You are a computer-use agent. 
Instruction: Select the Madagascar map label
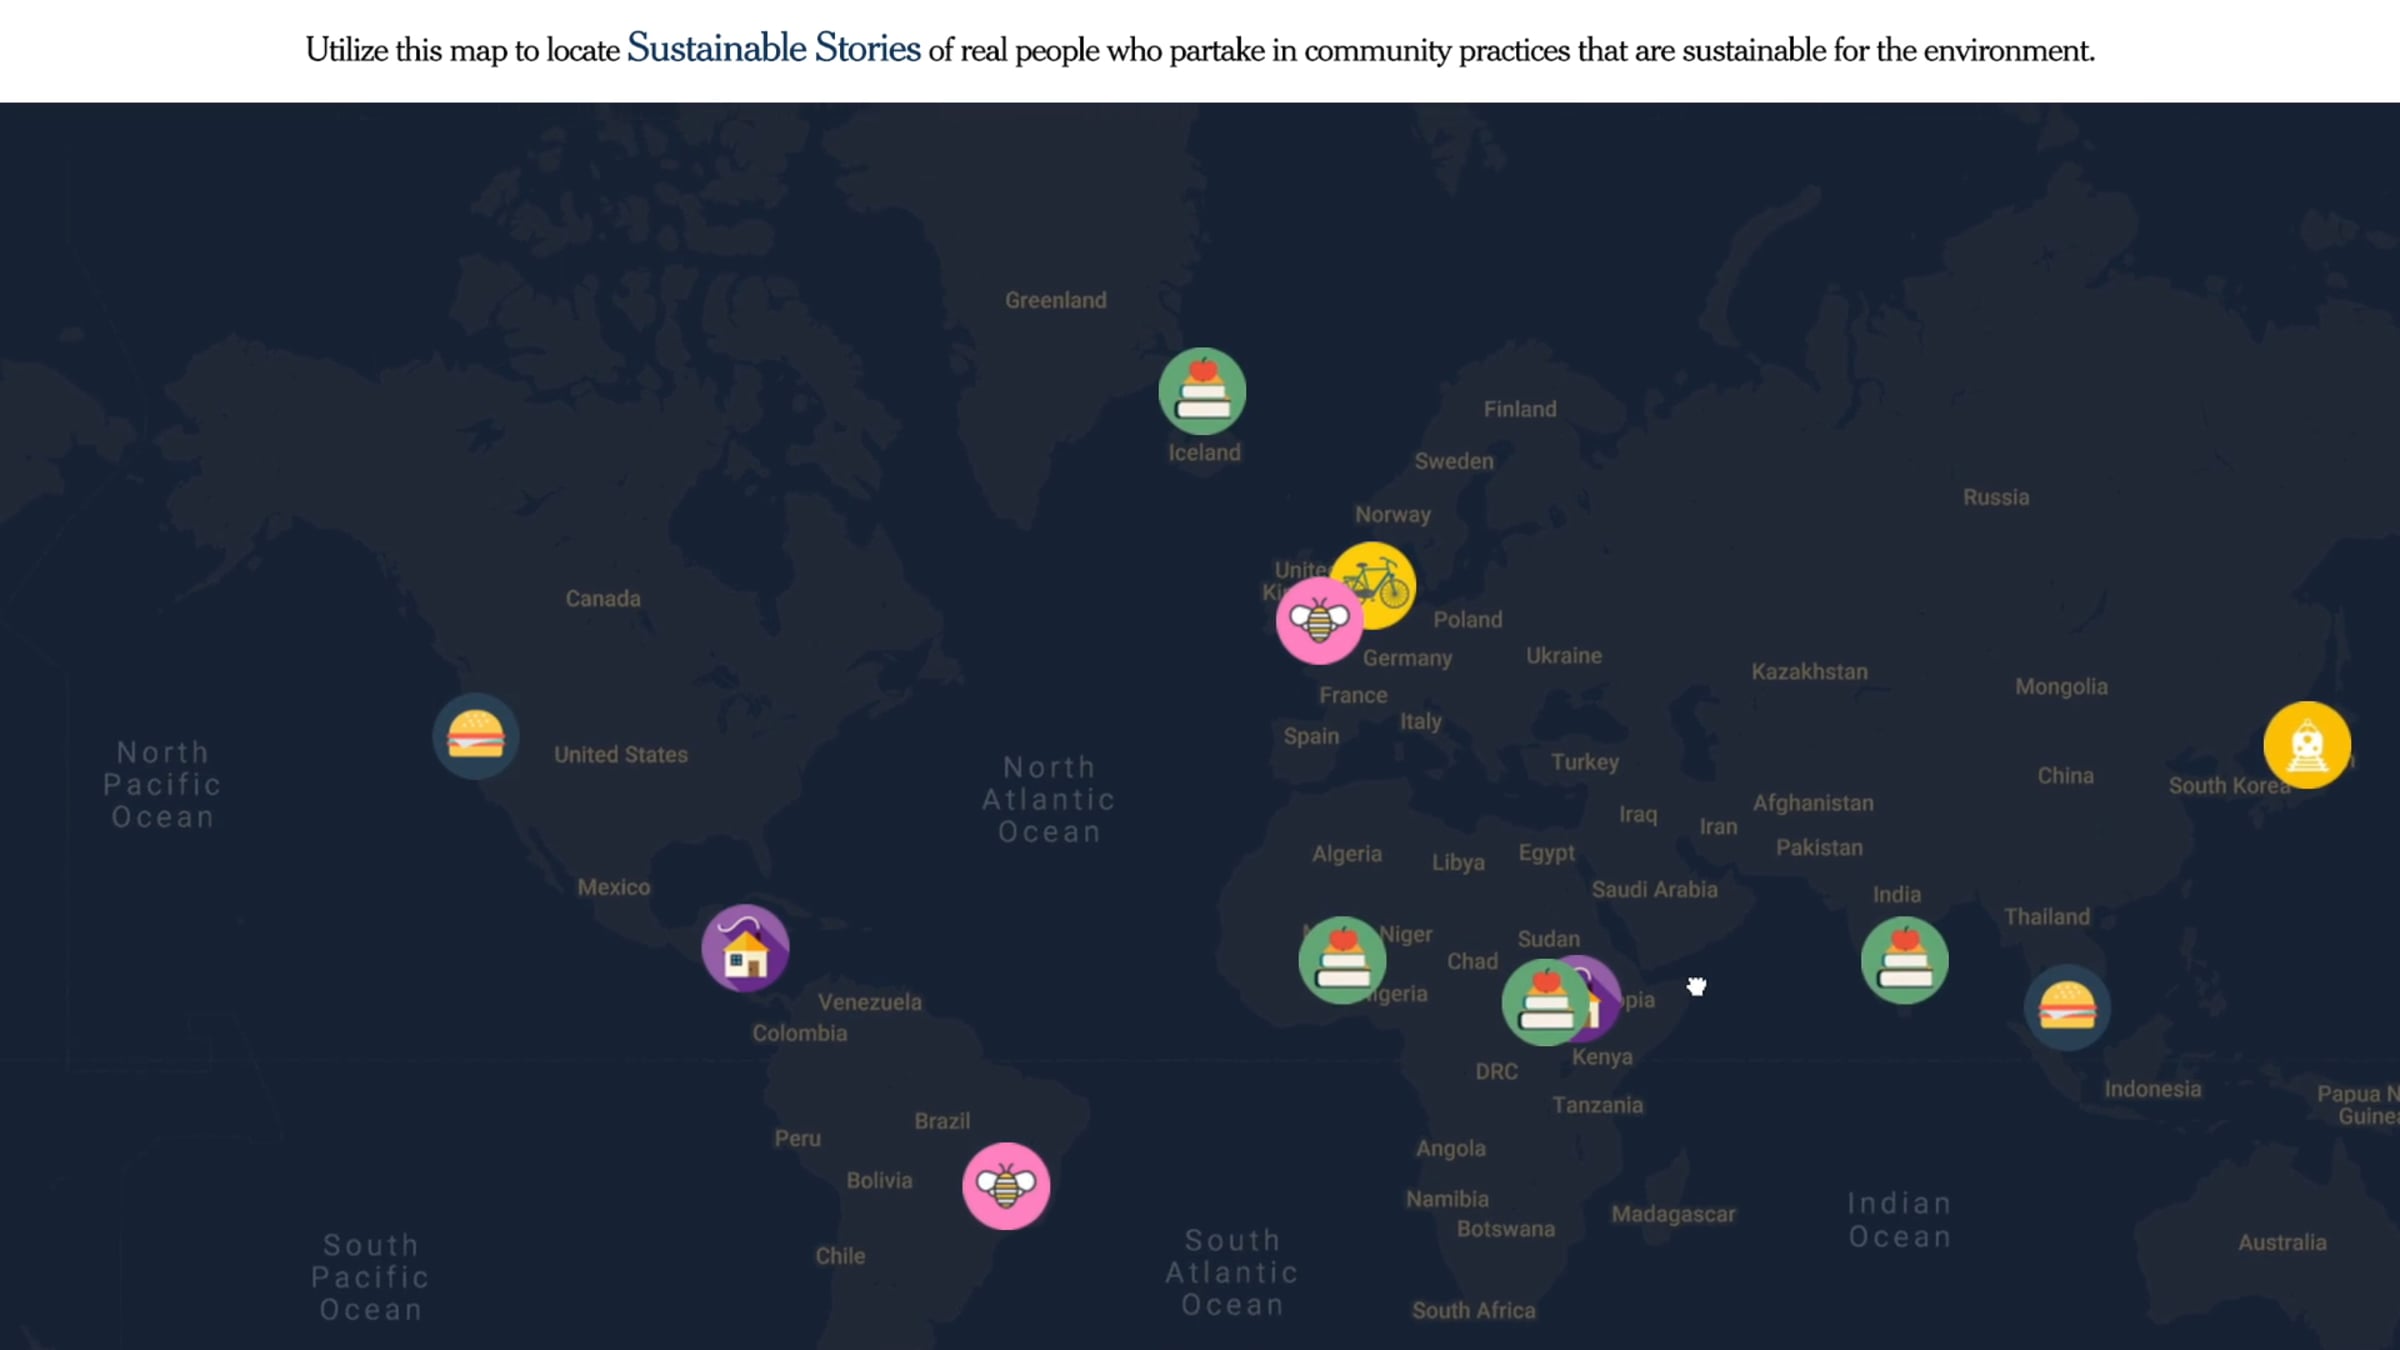coord(1673,1214)
